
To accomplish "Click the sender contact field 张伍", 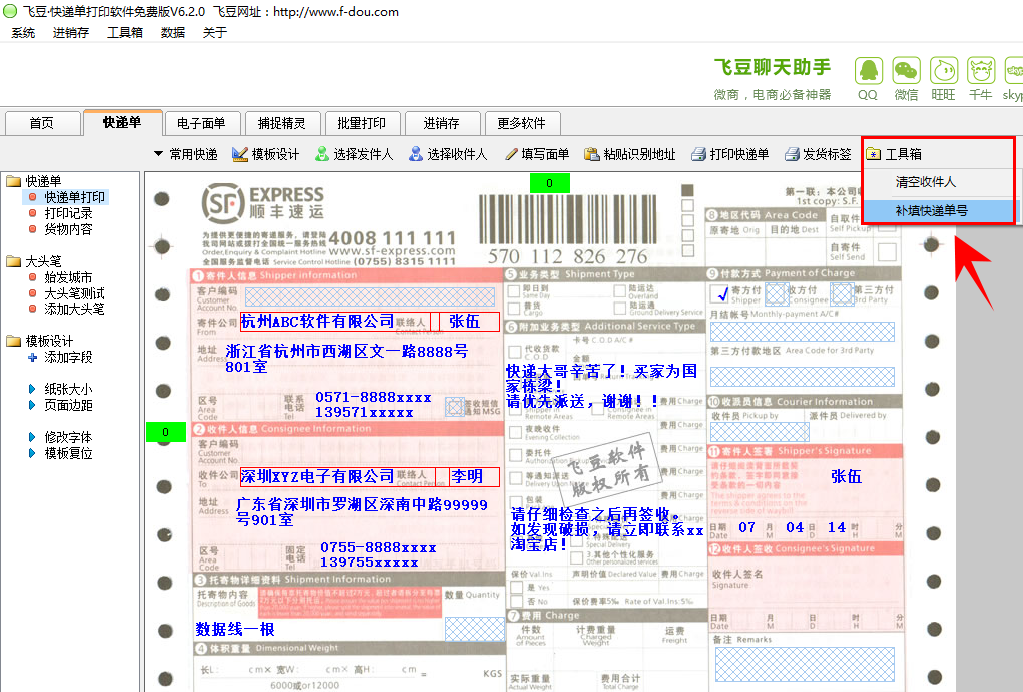I will (x=469, y=322).
